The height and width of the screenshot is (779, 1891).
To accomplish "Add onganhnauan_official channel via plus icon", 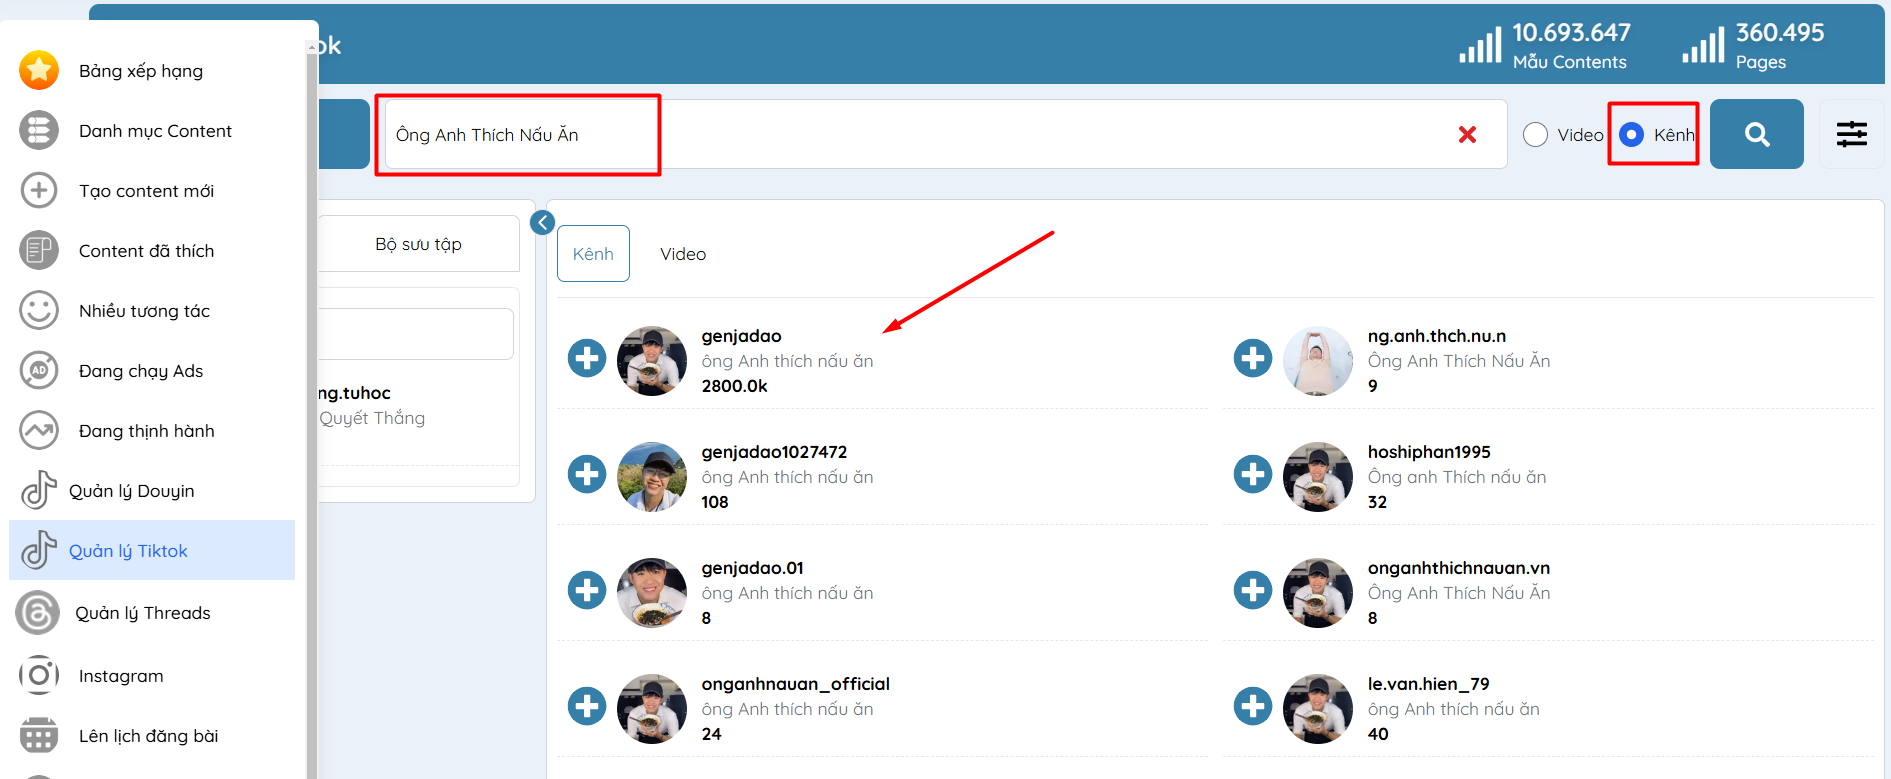I will [587, 706].
